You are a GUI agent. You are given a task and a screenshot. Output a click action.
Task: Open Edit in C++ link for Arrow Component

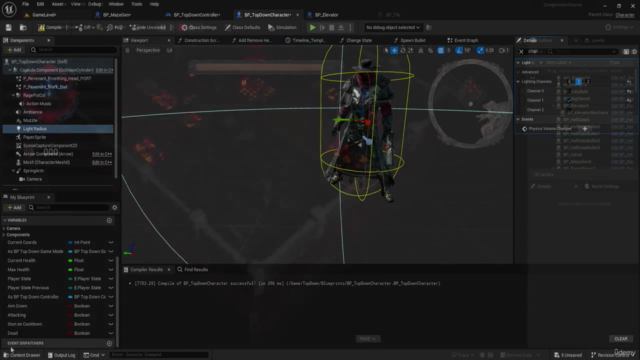point(102,154)
